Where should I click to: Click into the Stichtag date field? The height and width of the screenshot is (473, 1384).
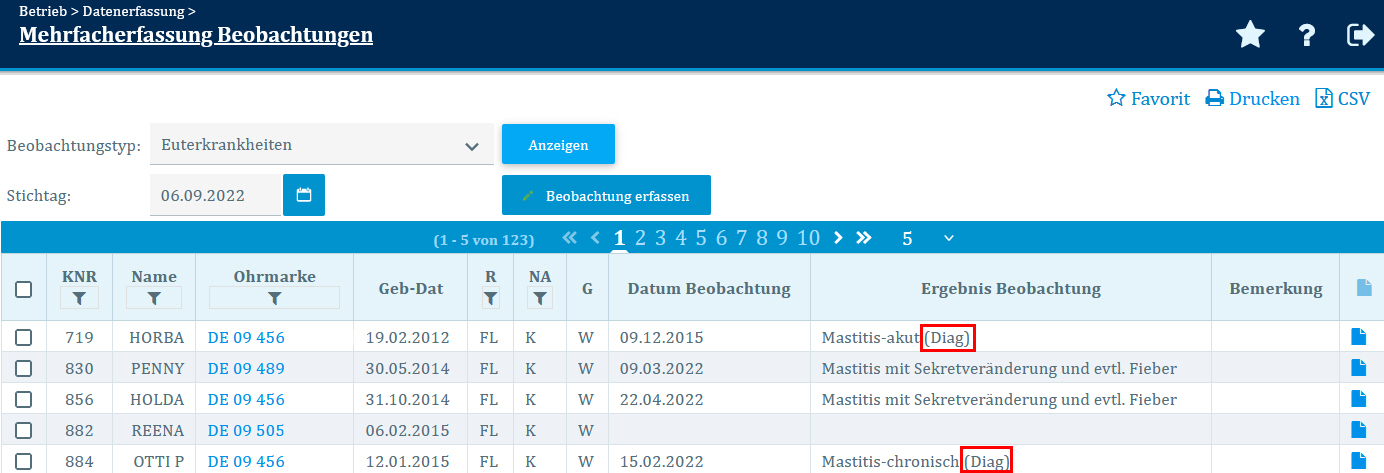215,195
